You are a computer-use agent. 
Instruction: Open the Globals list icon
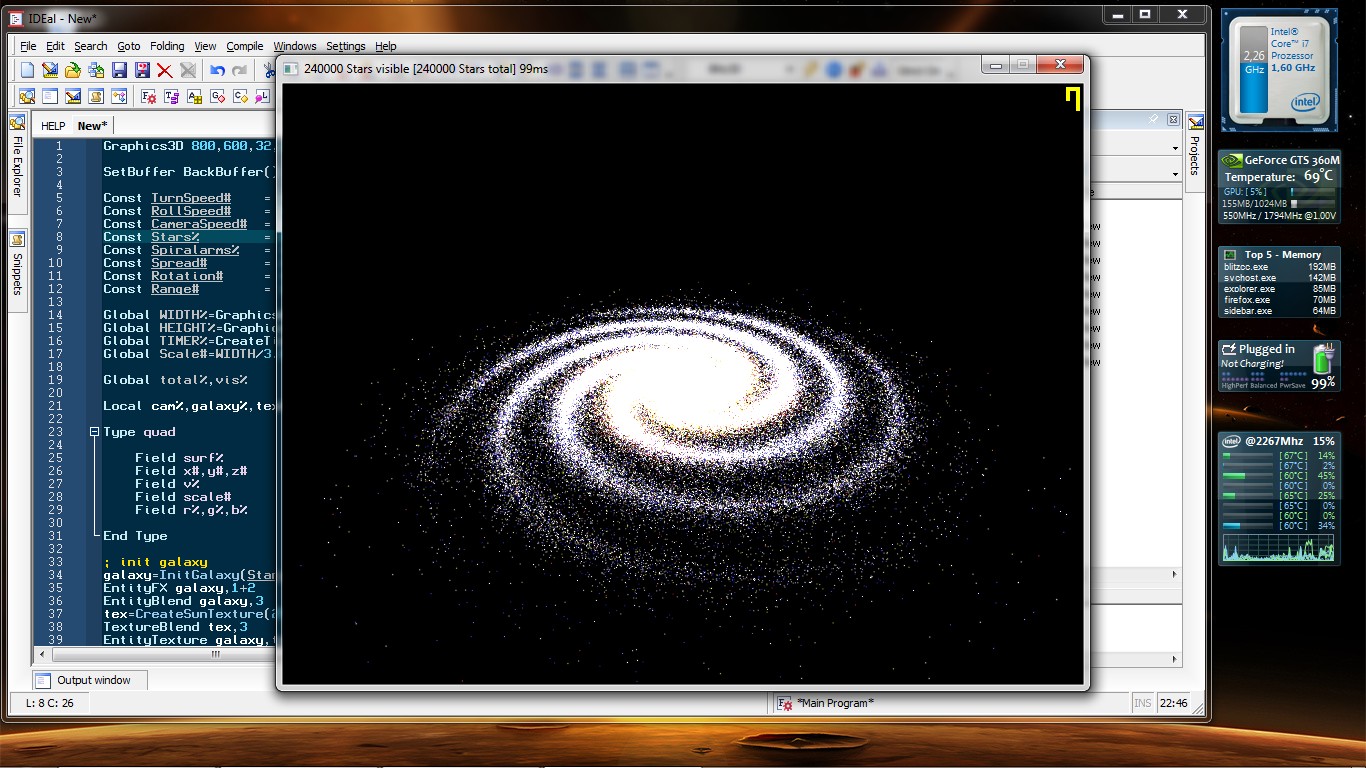click(218, 97)
